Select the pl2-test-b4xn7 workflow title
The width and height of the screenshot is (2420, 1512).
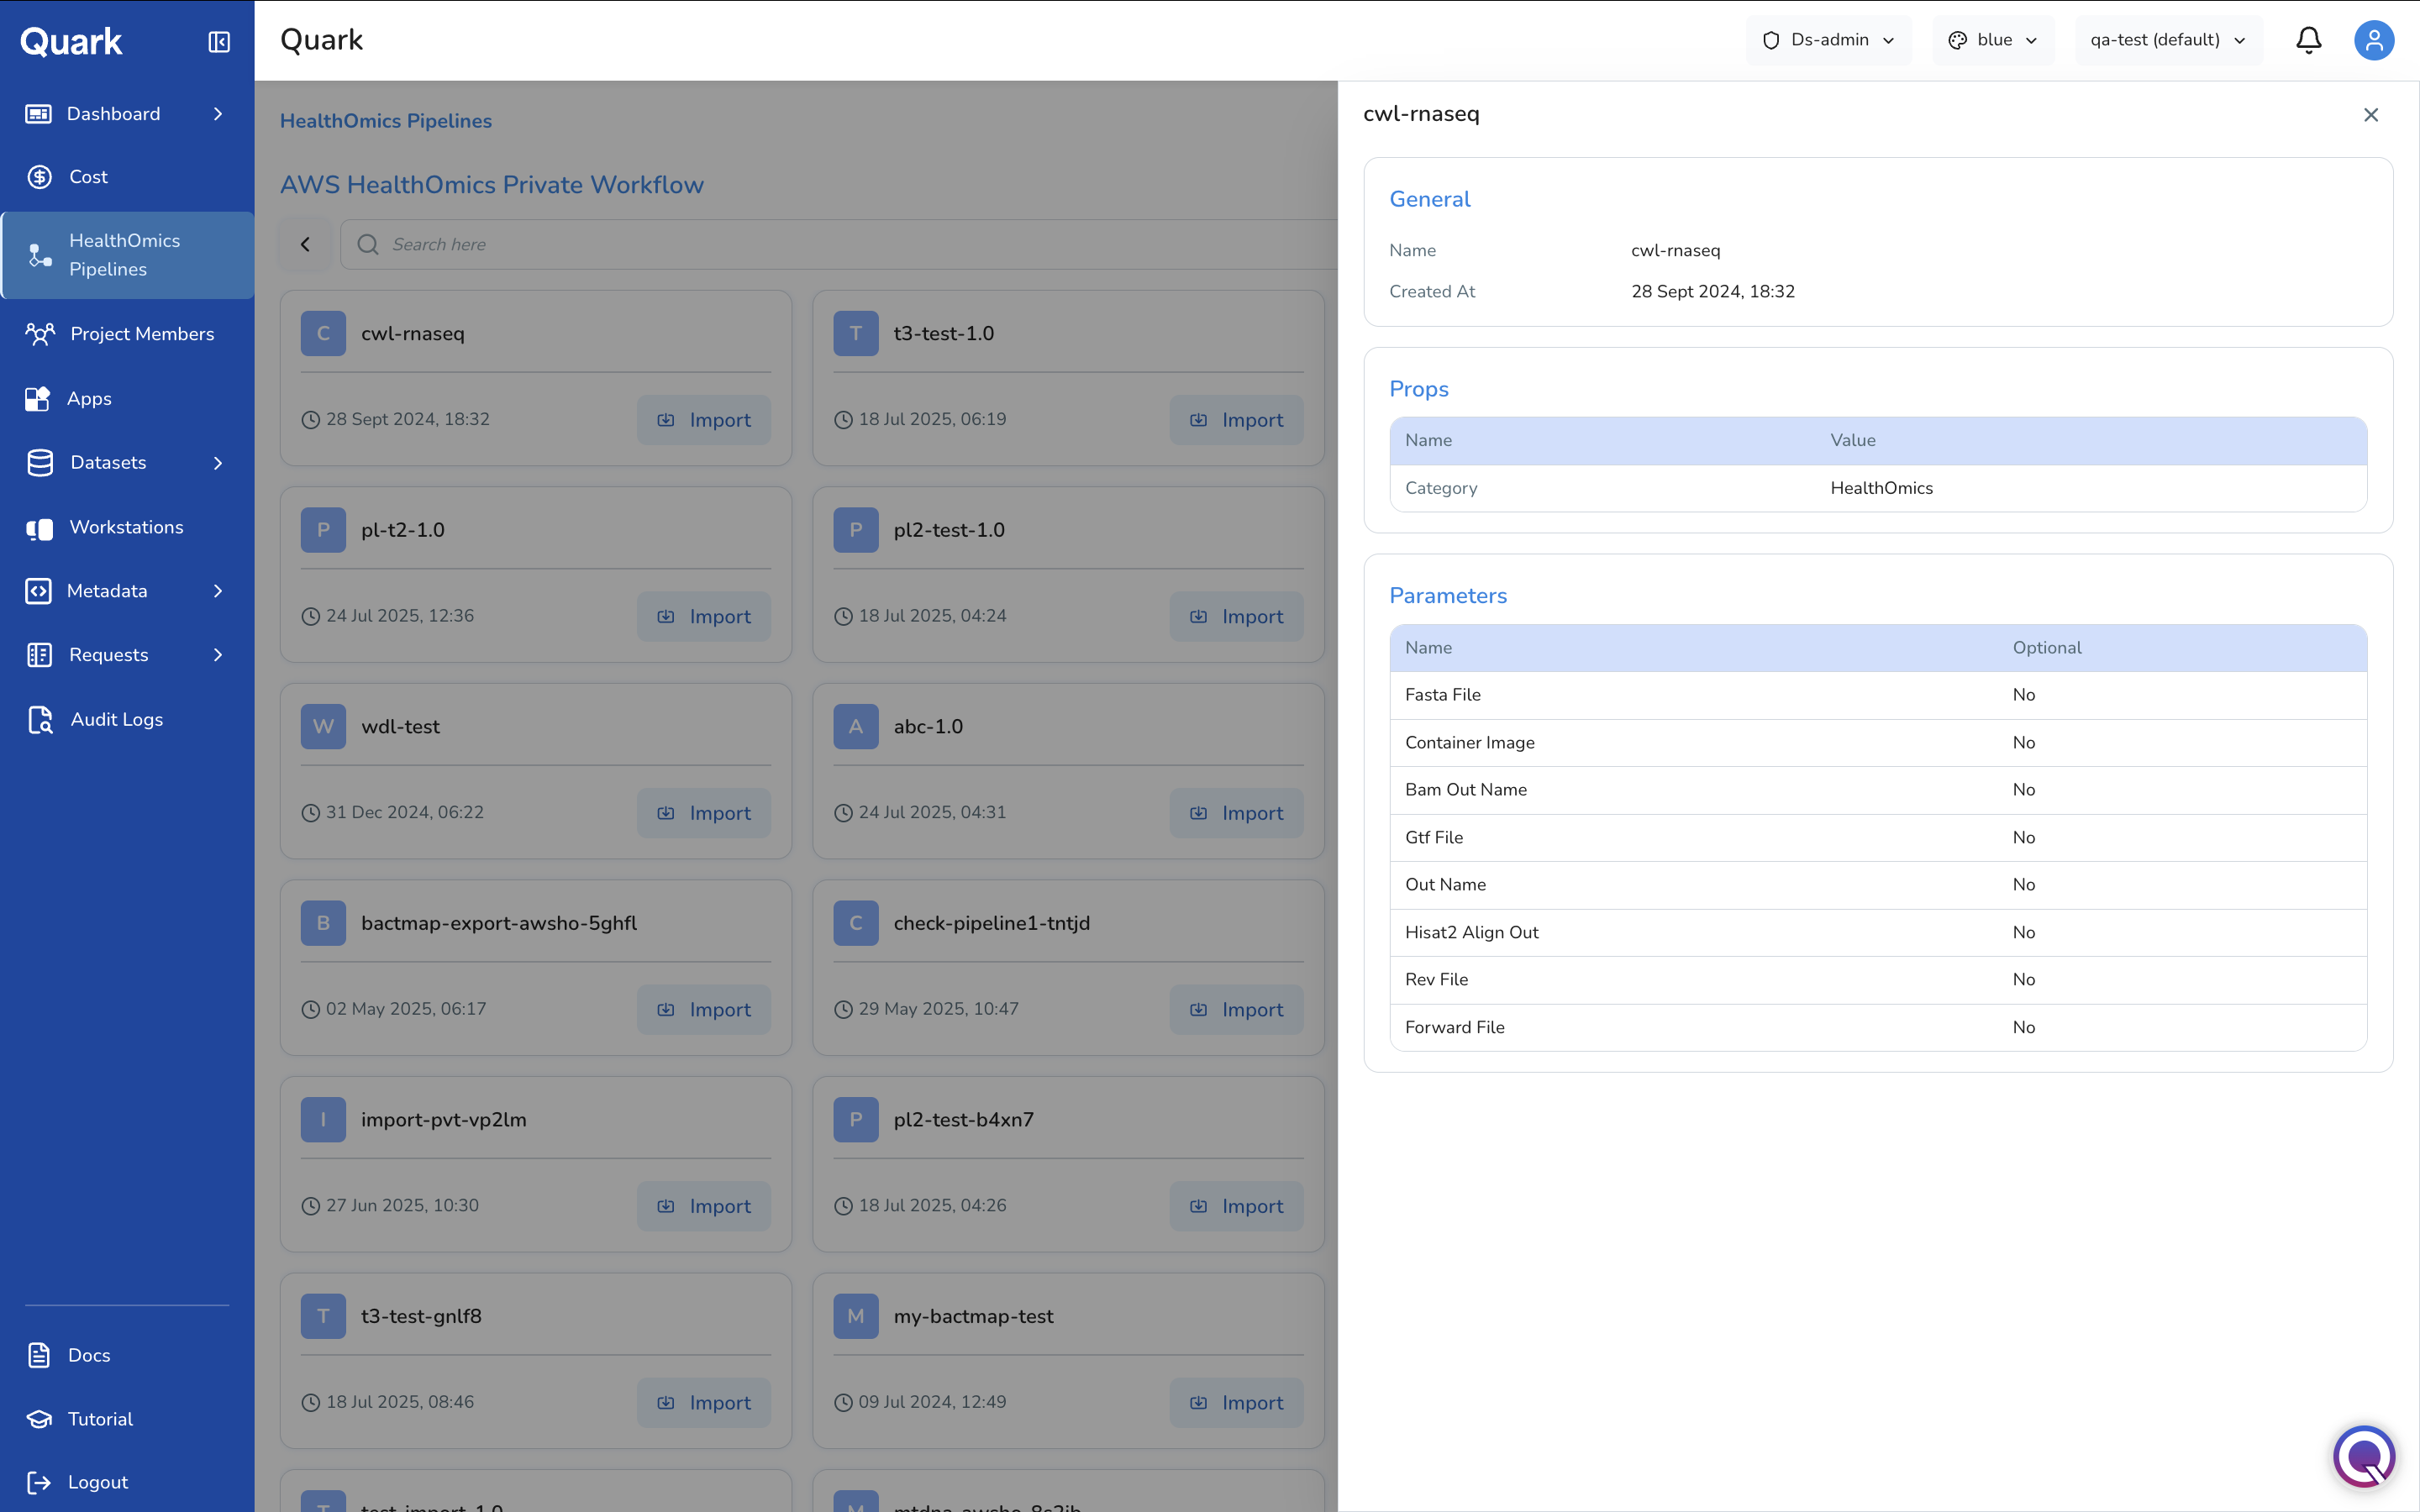pyautogui.click(x=964, y=1120)
